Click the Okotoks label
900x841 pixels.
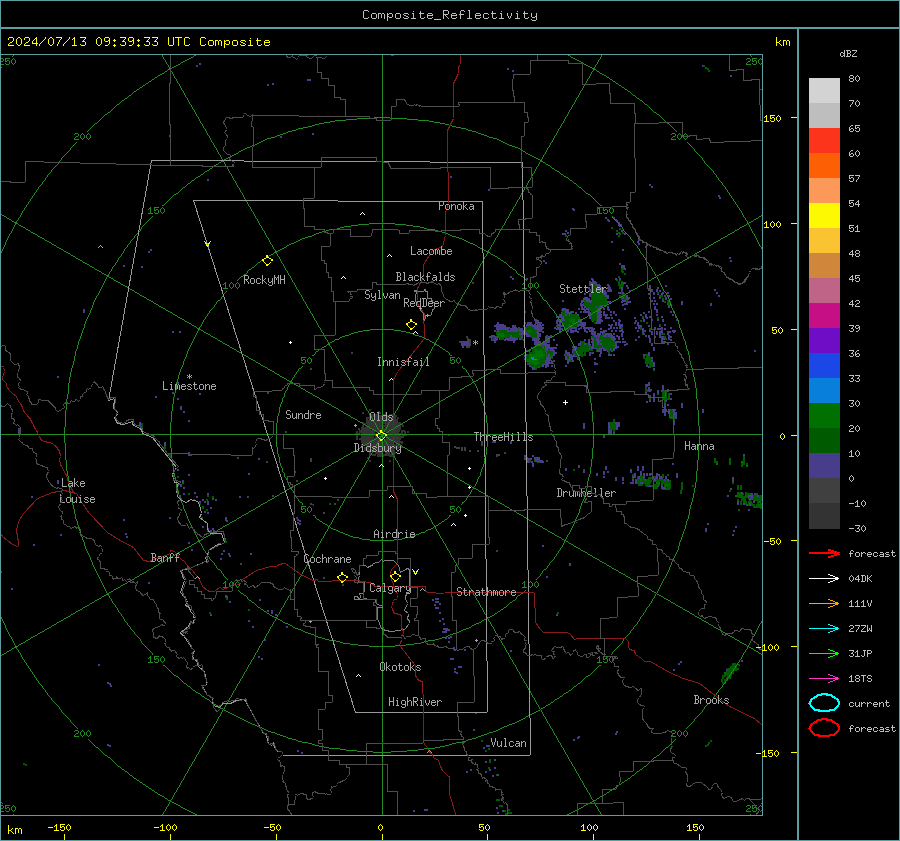click(400, 666)
